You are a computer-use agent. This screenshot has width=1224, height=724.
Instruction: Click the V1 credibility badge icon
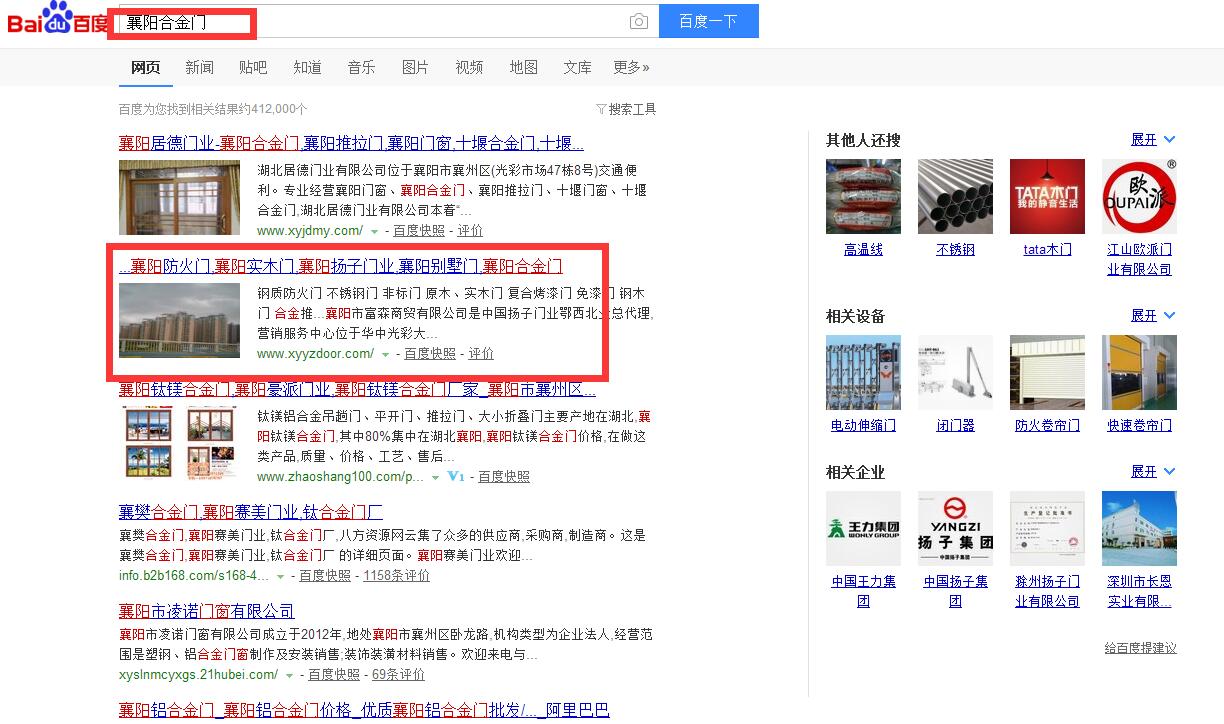[456, 477]
